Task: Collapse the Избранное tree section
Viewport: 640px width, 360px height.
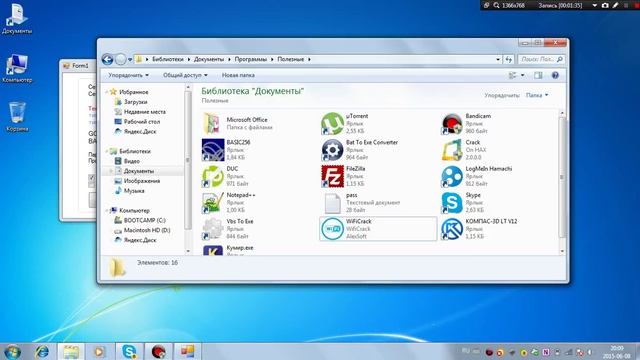Action: [x=107, y=92]
